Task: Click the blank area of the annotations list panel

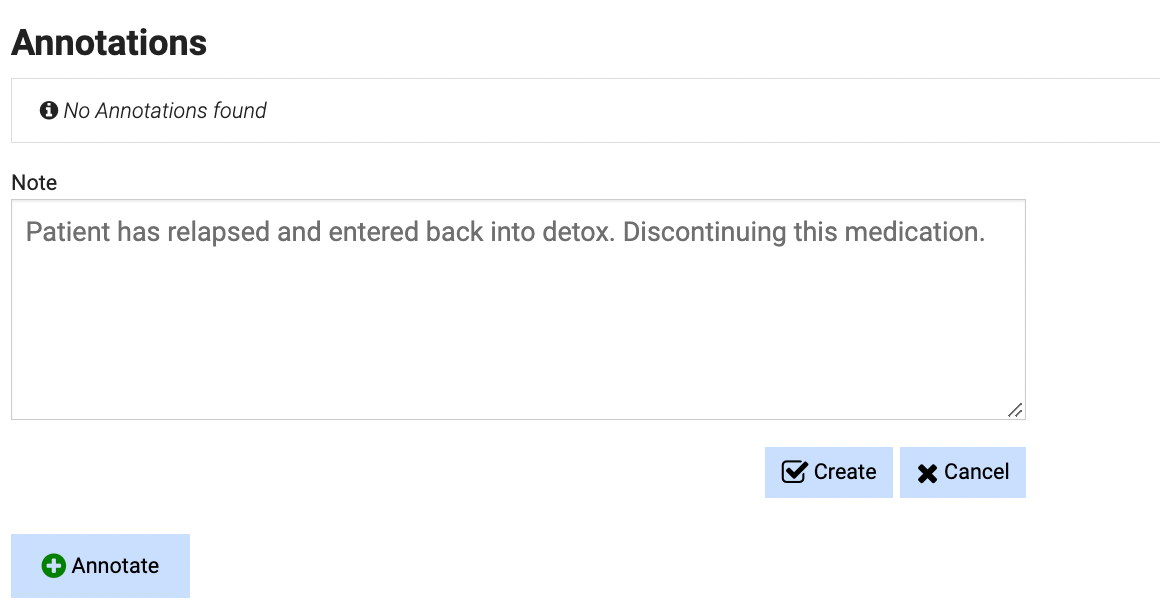Action: click(700, 110)
